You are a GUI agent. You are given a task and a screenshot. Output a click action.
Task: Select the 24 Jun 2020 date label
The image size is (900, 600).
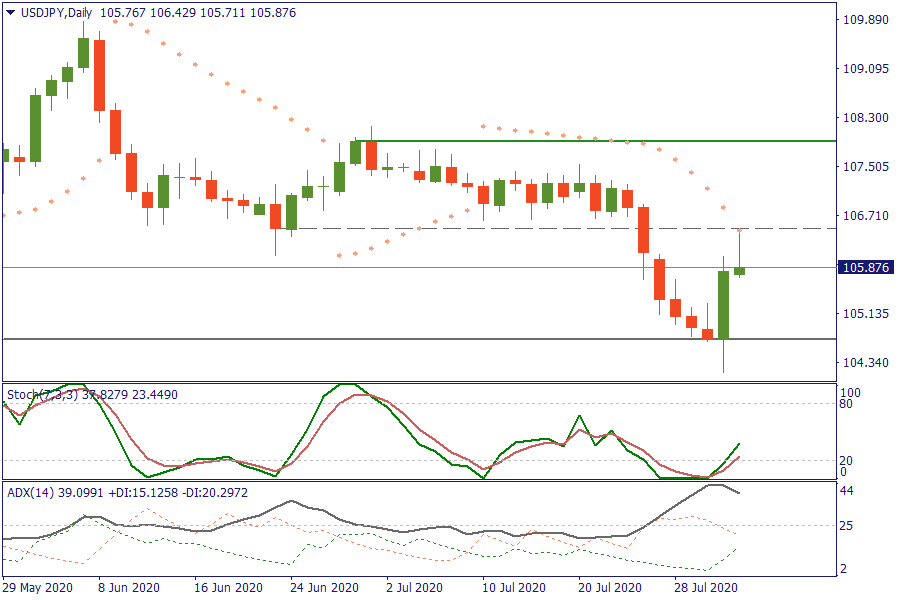[x=324, y=588]
